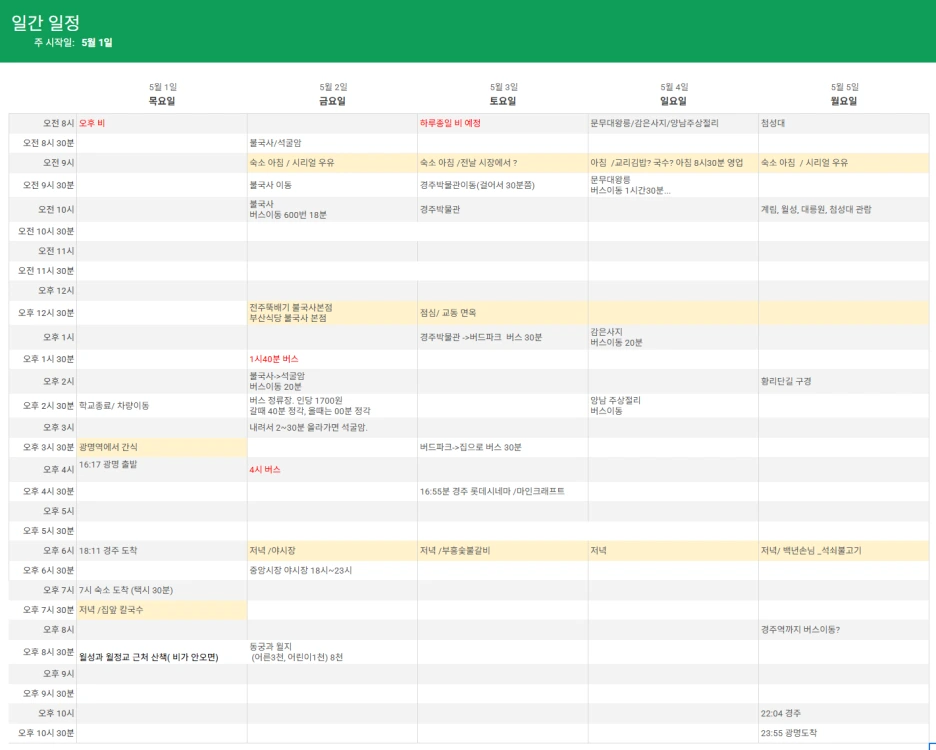Select the '저녁 /집앞 칼국수' cell

[x=162, y=610]
